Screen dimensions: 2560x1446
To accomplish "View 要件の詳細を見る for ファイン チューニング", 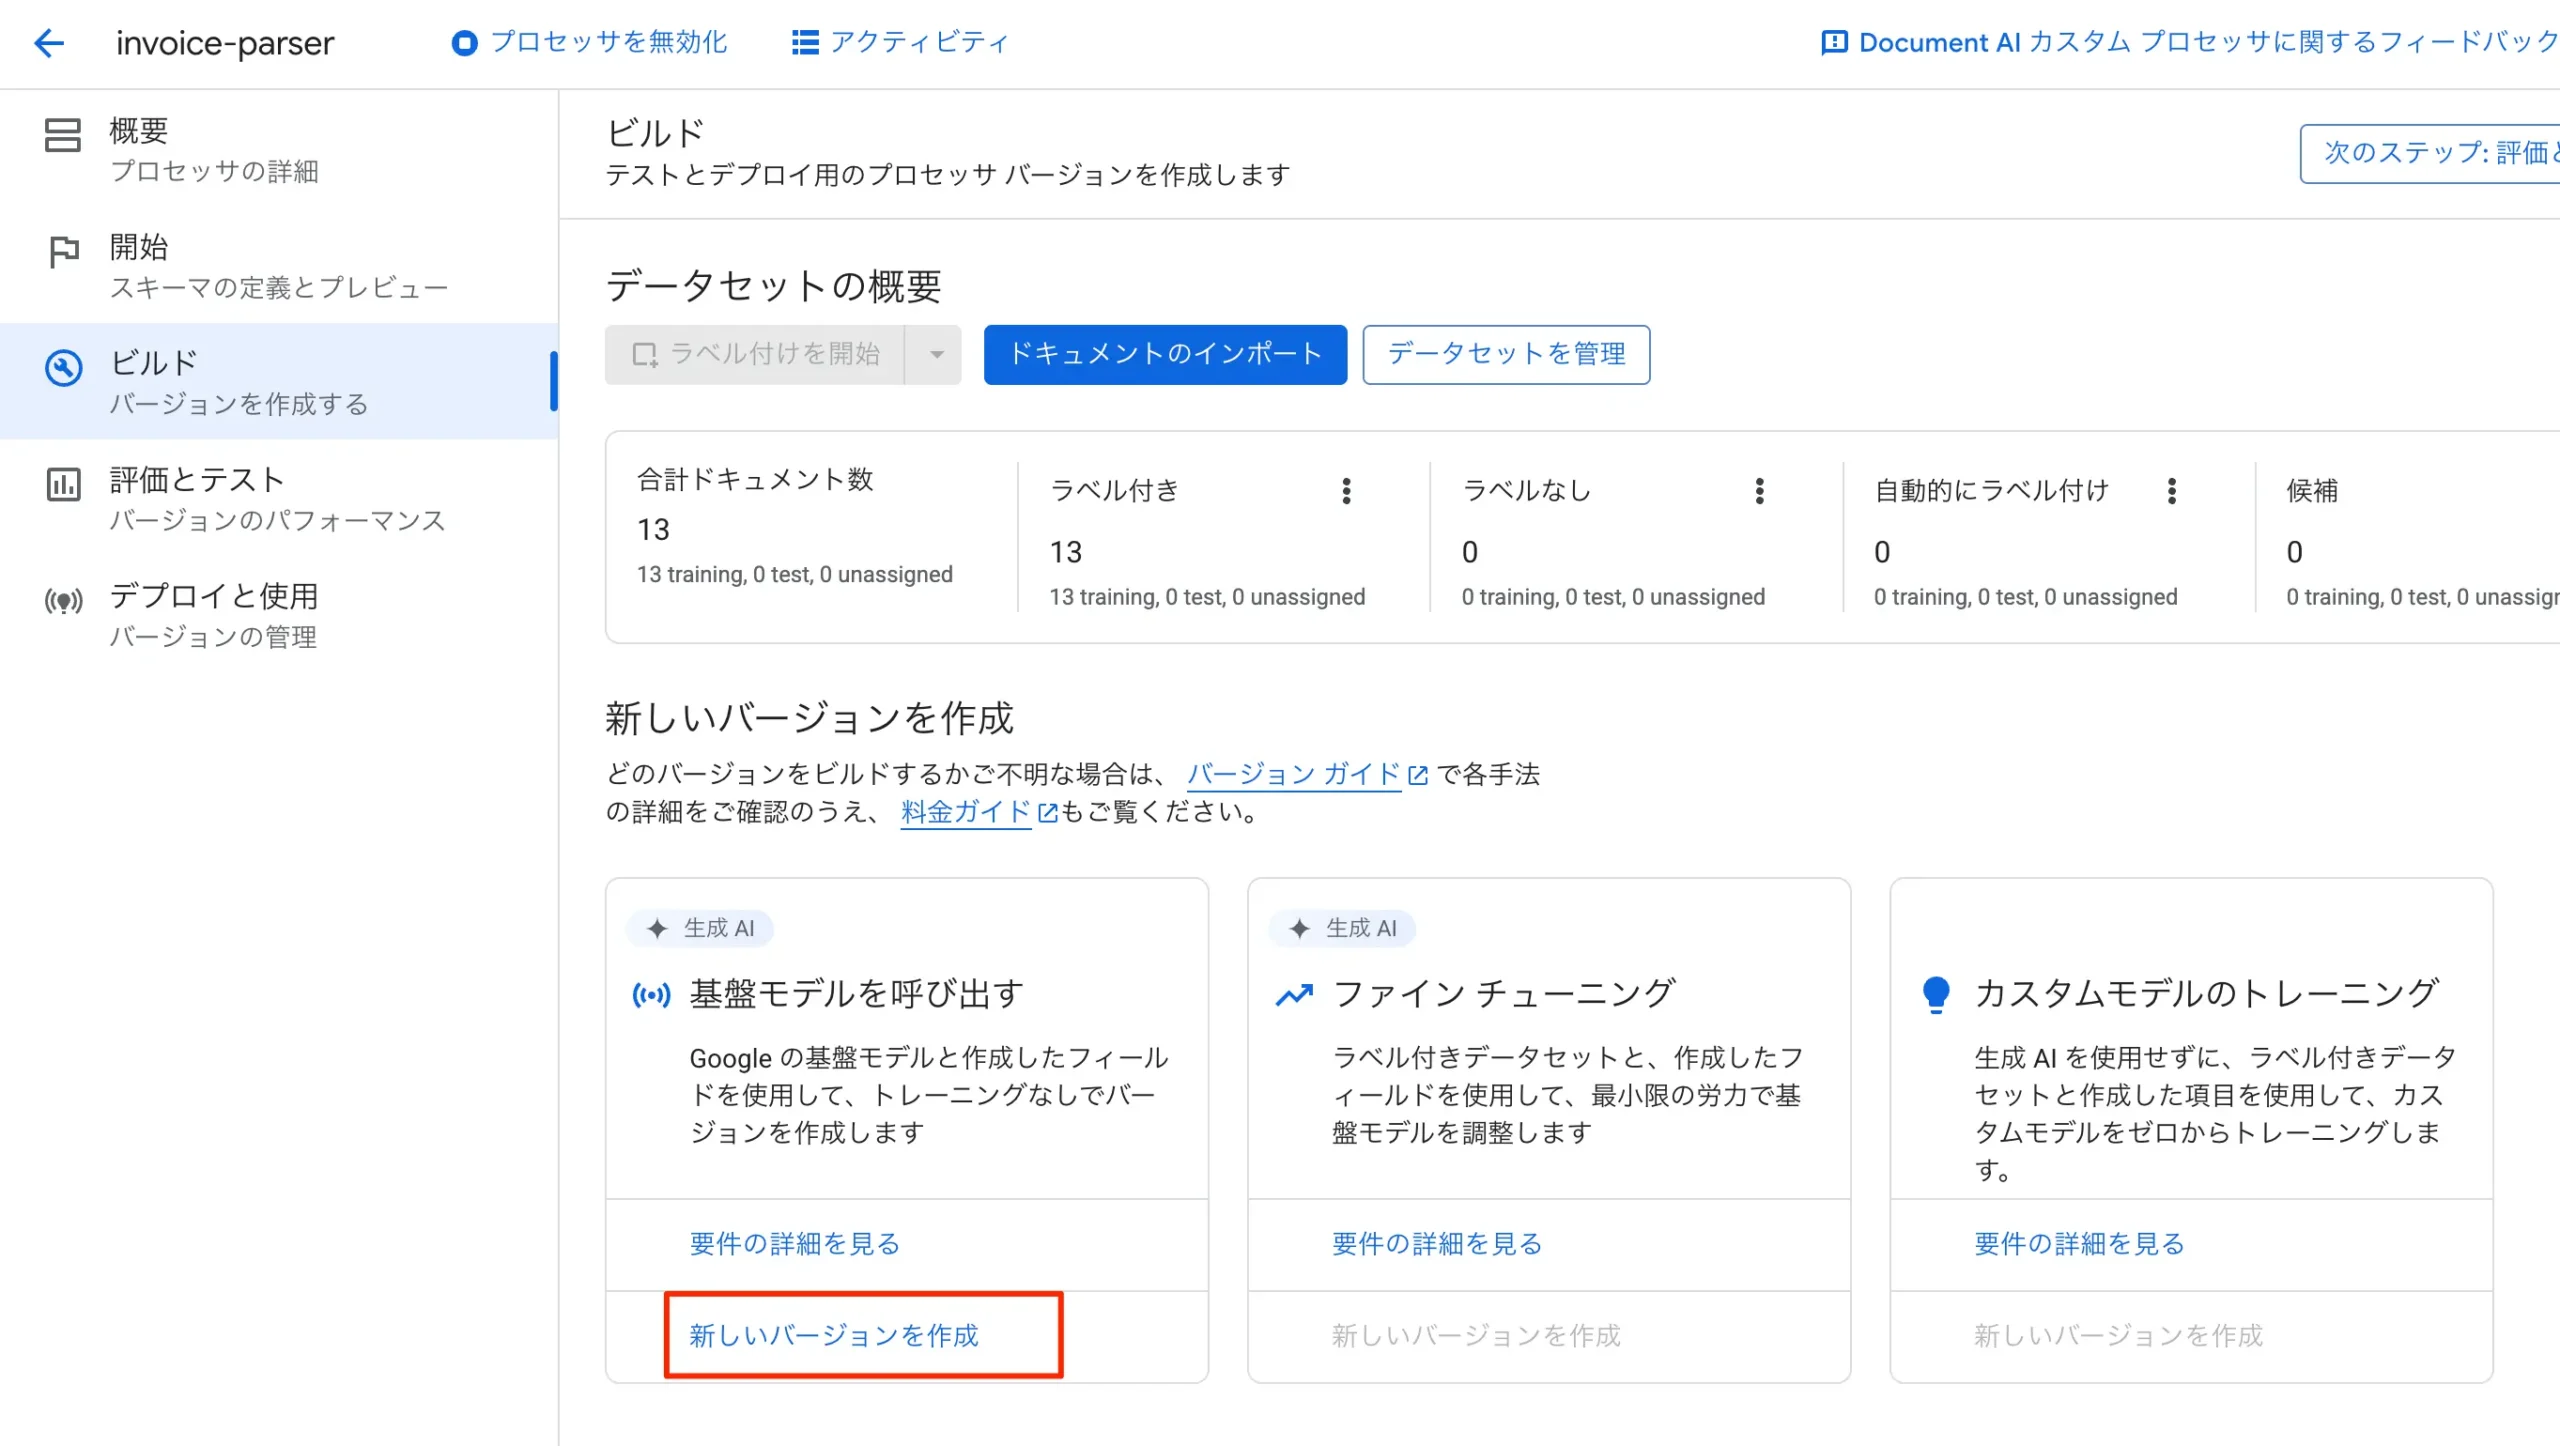I will 1436,1243.
